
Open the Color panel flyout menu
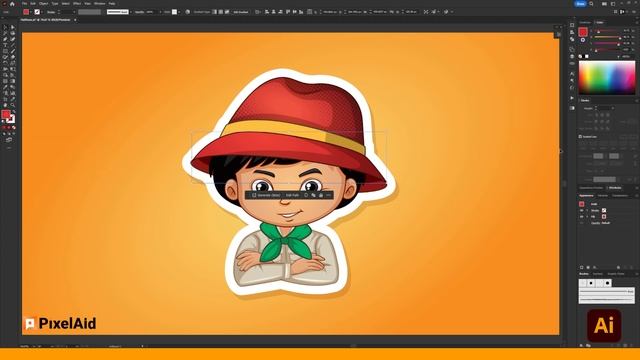pos(637,22)
